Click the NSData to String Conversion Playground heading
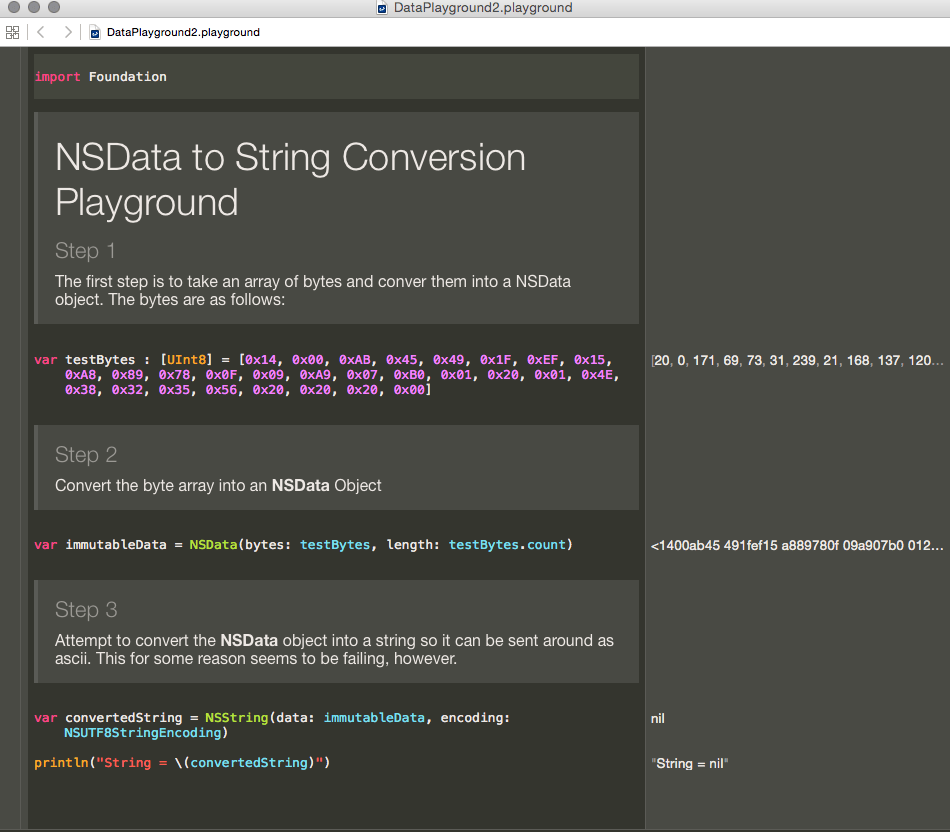Viewport: 950px width, 832px height. click(290, 179)
